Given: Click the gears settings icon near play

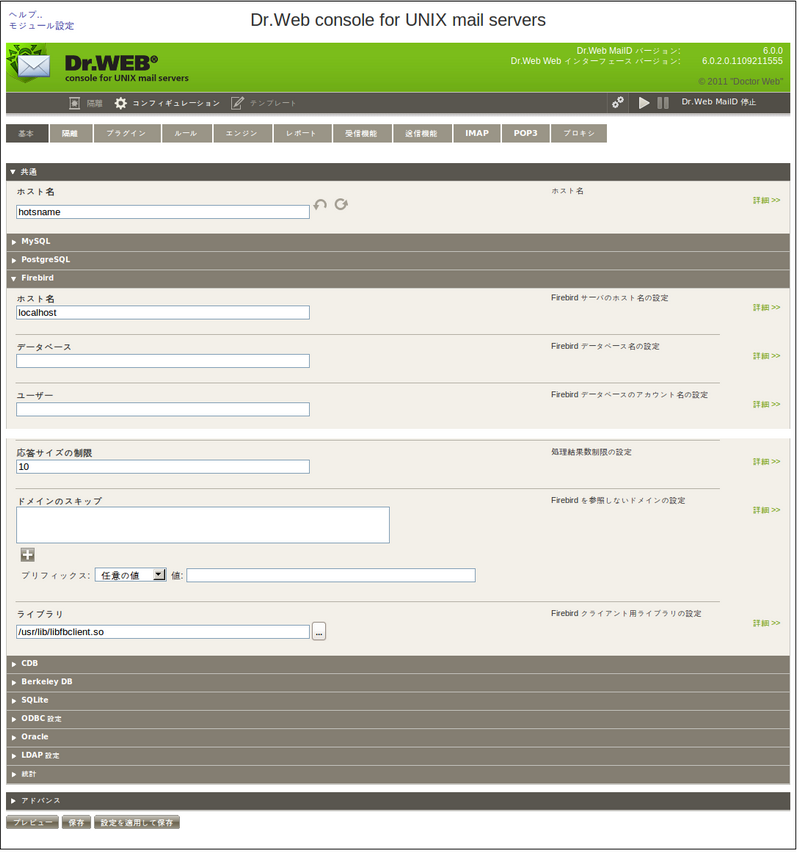Looking at the screenshot, I should (x=620, y=103).
